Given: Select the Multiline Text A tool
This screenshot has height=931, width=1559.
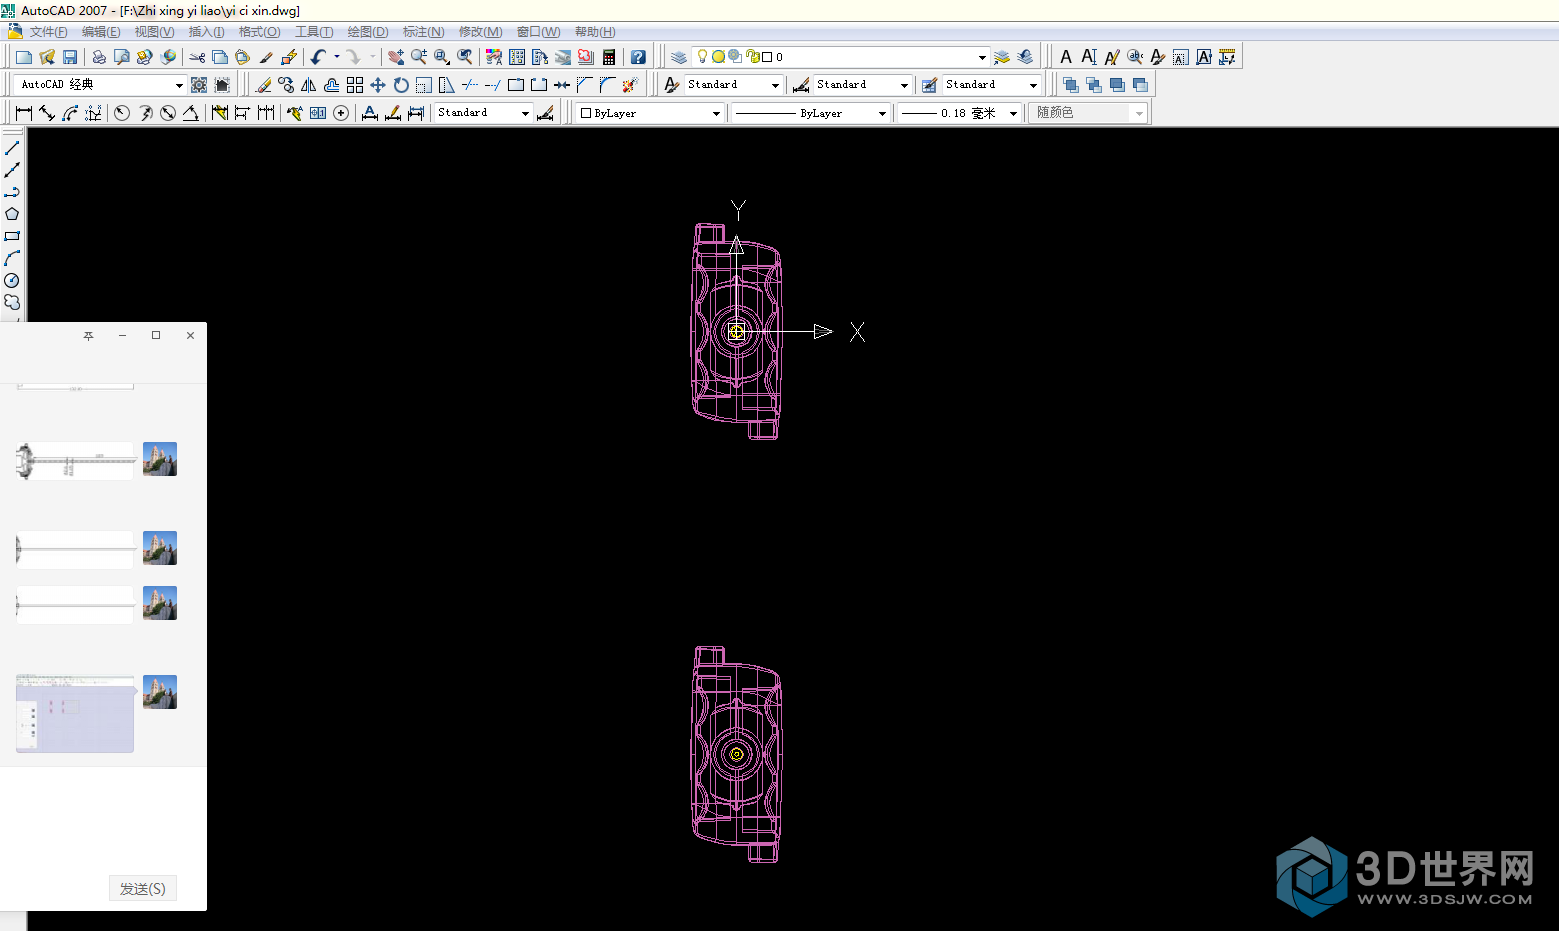Looking at the screenshot, I should coord(1066,57).
